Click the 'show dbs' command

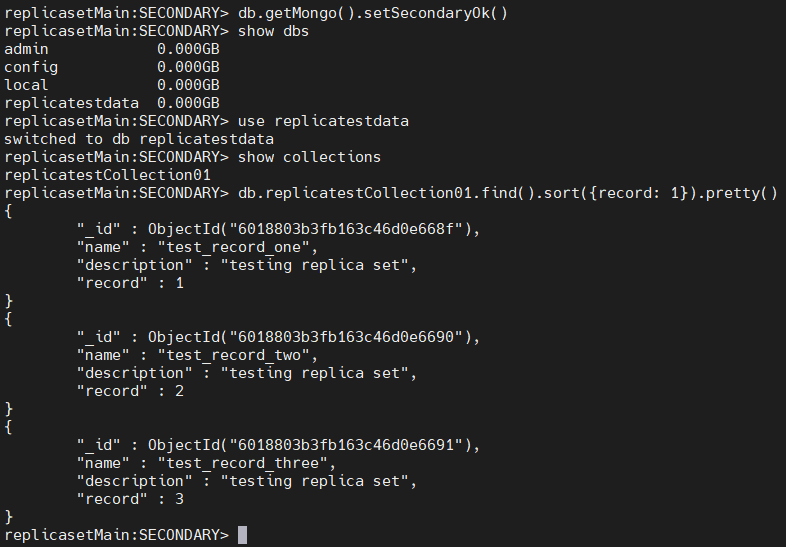coord(273,31)
